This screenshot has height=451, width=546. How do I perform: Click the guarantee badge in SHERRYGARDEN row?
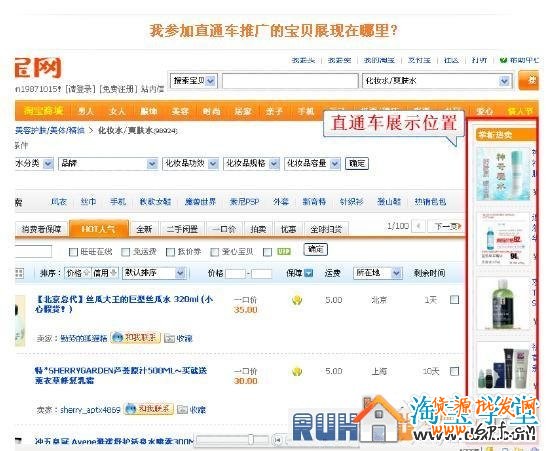pos(297,371)
